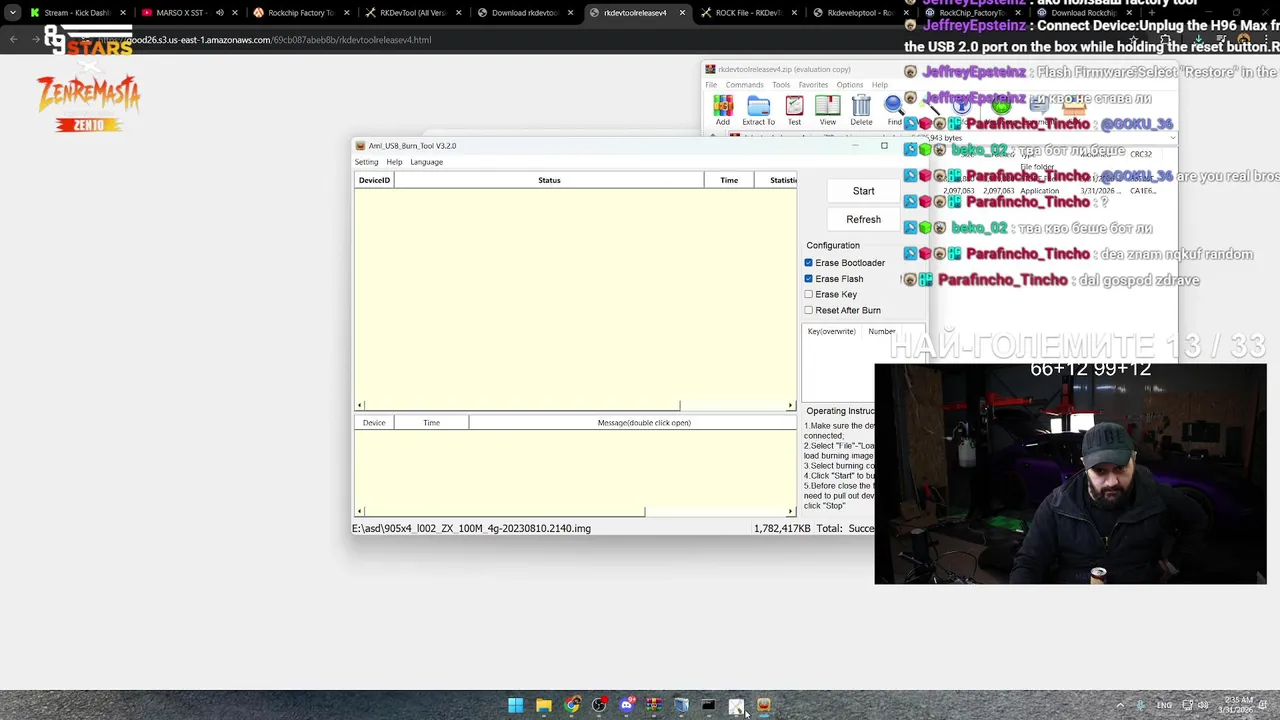
Task: Click the mute speaker icon on MARSO tab
Action: pyautogui.click(x=219, y=13)
